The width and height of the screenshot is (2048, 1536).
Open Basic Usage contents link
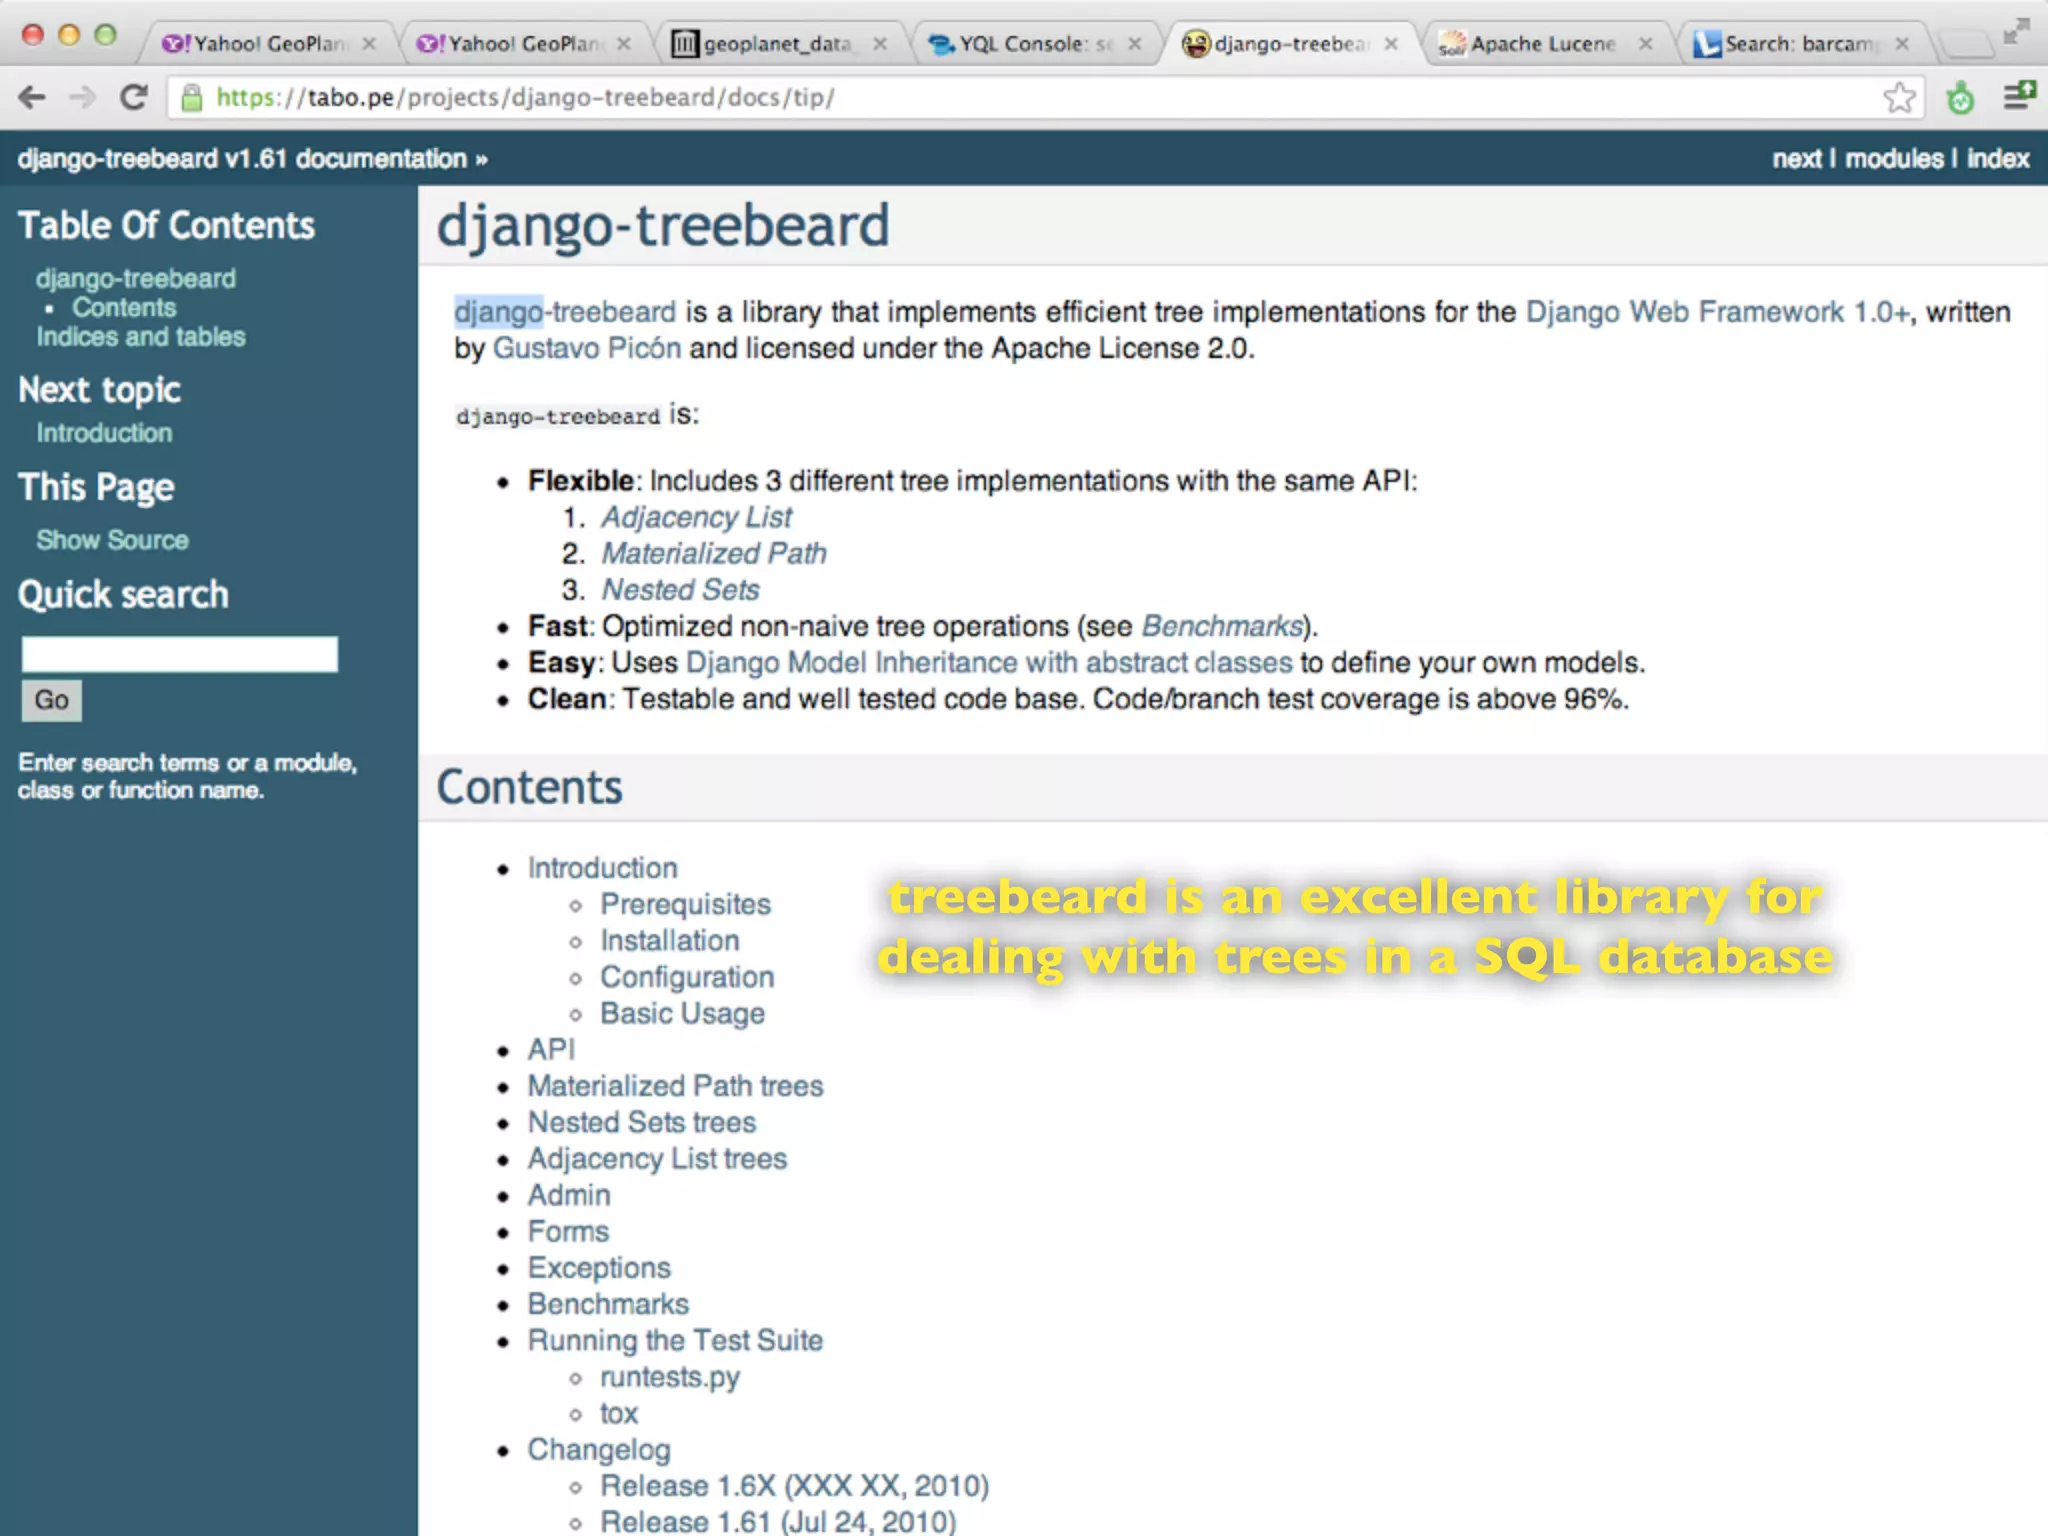[x=683, y=1013]
